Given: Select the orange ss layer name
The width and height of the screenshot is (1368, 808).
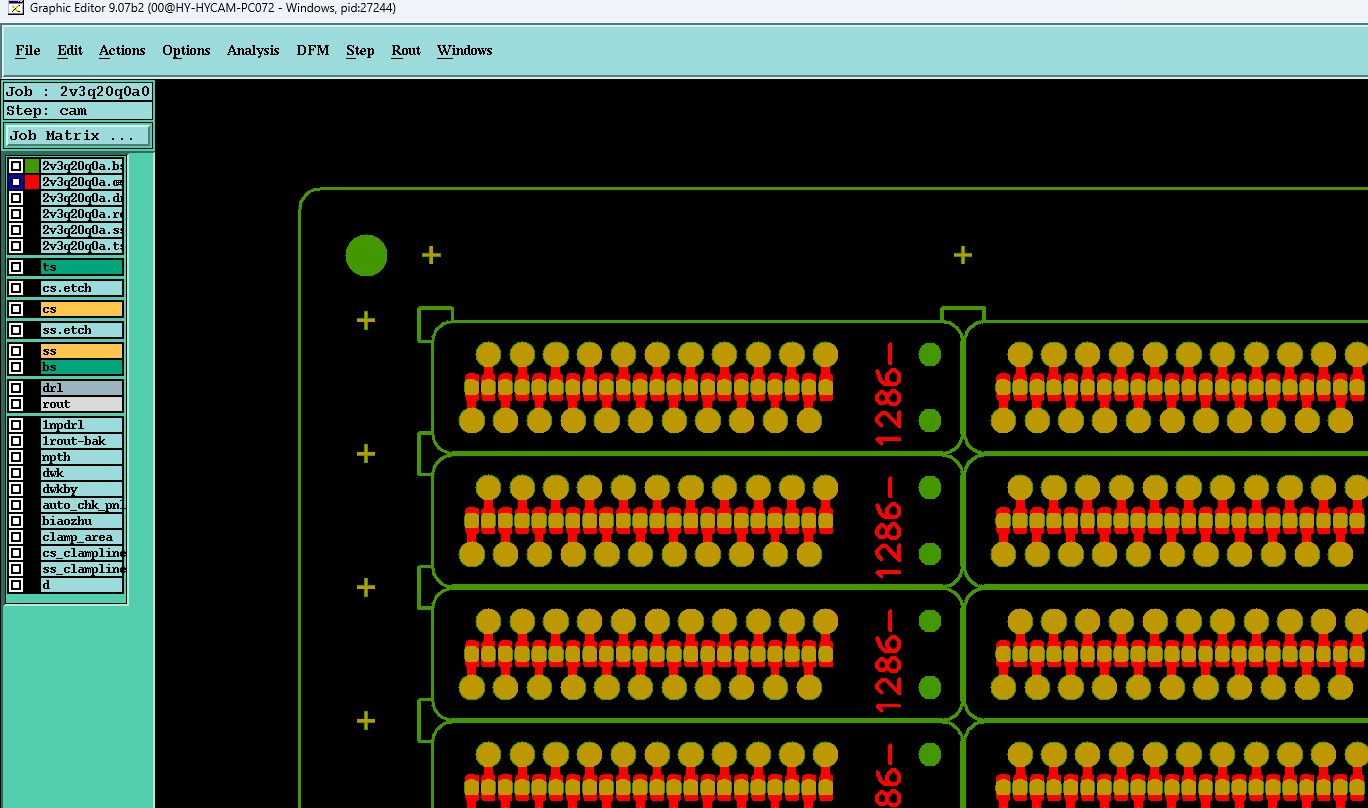Looking at the screenshot, I should [82, 351].
